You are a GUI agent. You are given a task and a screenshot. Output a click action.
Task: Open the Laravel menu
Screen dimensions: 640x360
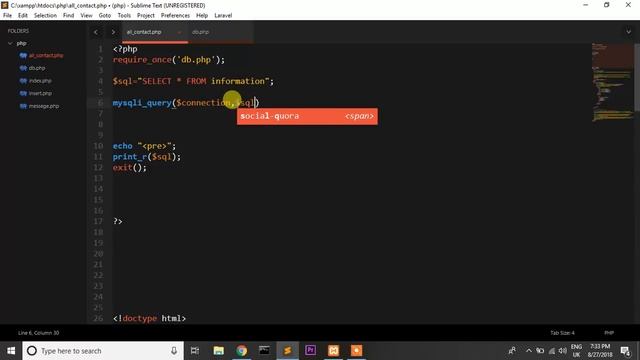pyautogui.click(x=223, y=16)
